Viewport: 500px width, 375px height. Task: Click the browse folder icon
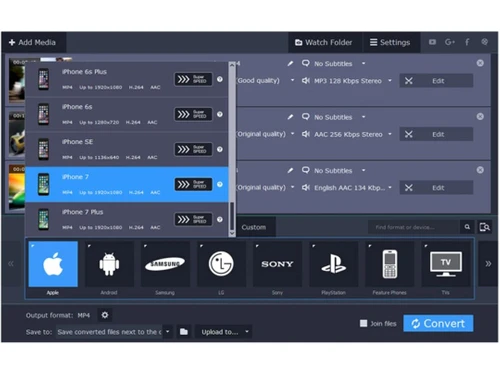[184, 332]
